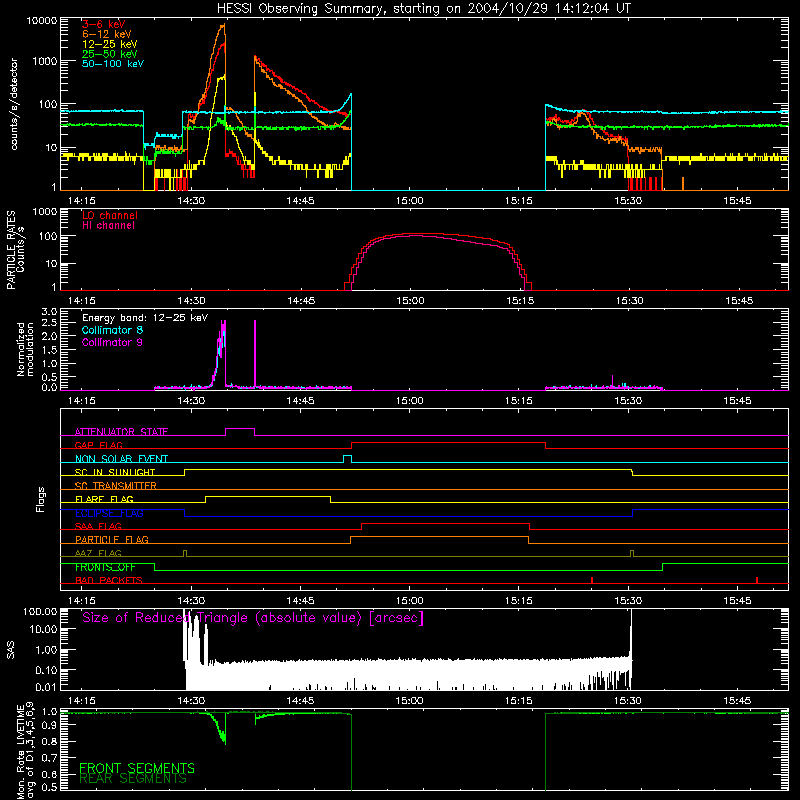This screenshot has width=800, height=800.
Task: Click the Energy band: 12-25 keV label
Action: pos(145,318)
